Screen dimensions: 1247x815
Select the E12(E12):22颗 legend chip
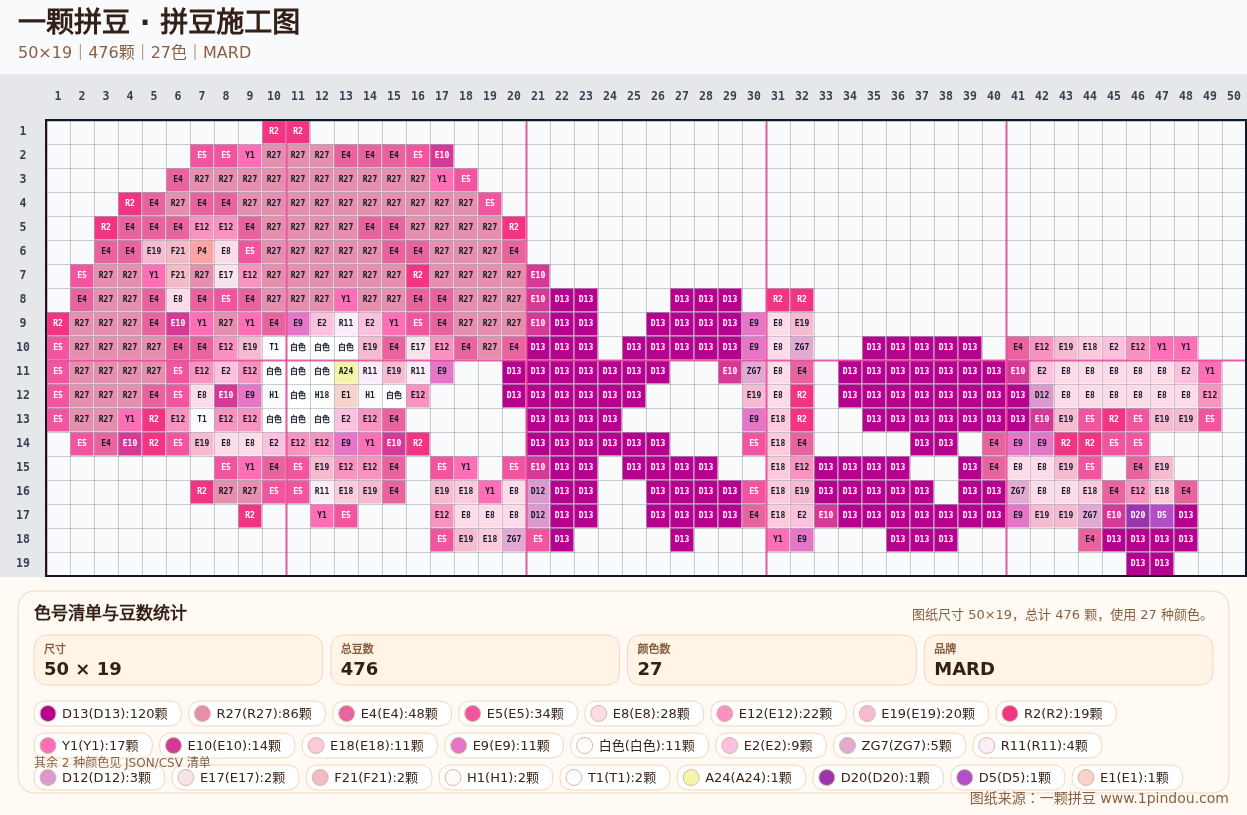tap(778, 714)
